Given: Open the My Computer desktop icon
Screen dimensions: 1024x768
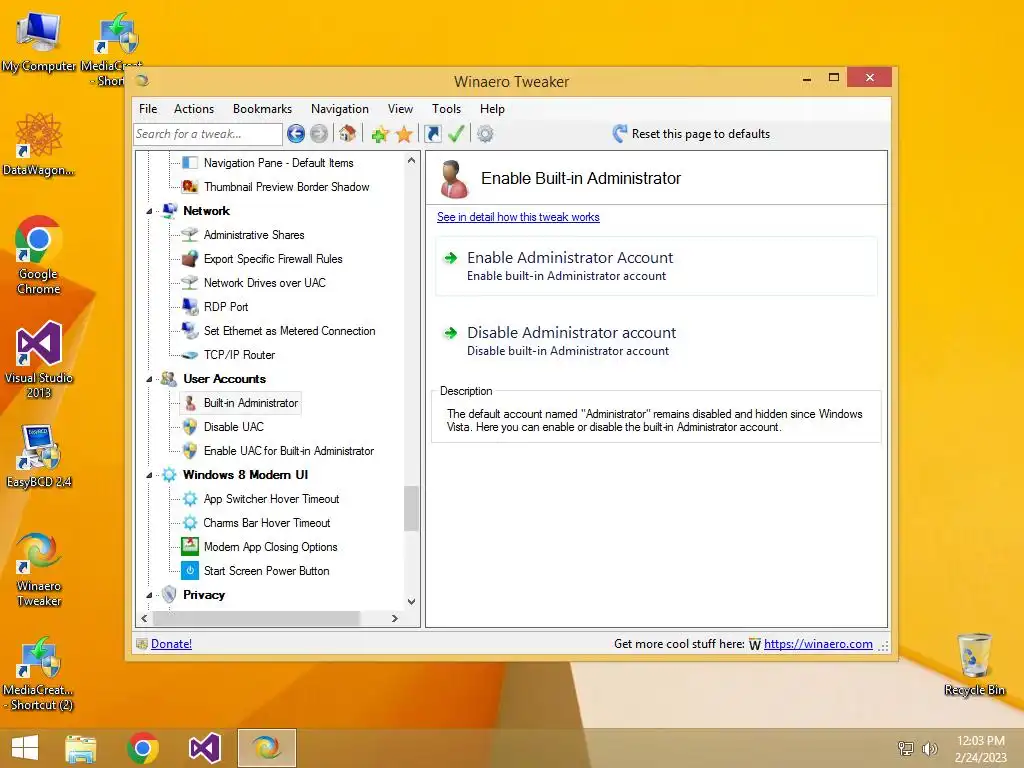Looking at the screenshot, I should (x=39, y=41).
